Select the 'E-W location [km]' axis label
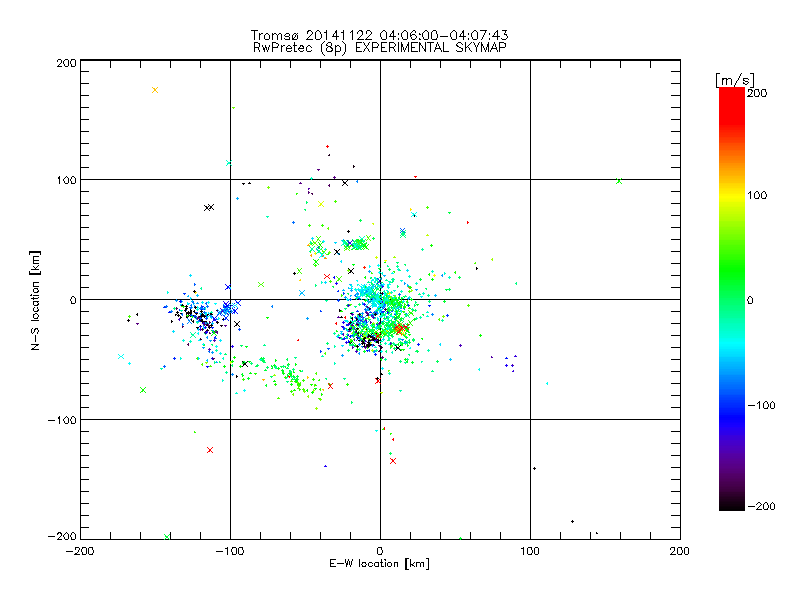 379,564
